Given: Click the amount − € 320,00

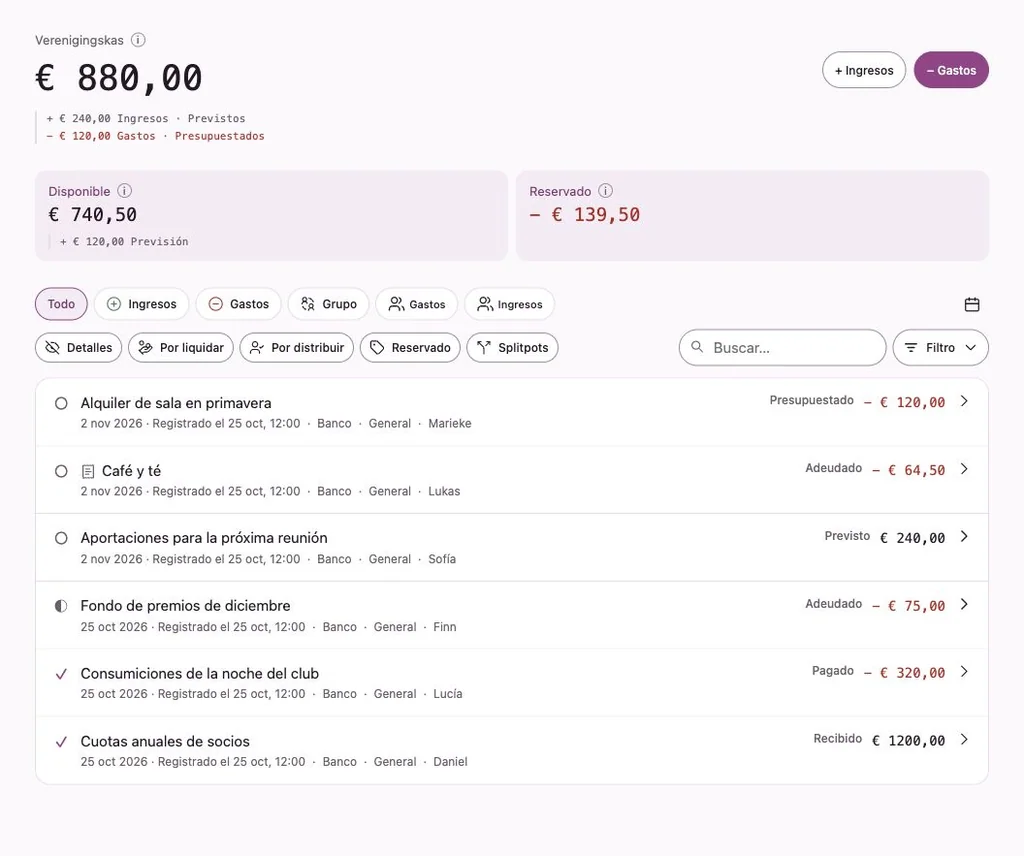Looking at the screenshot, I should [904, 673].
